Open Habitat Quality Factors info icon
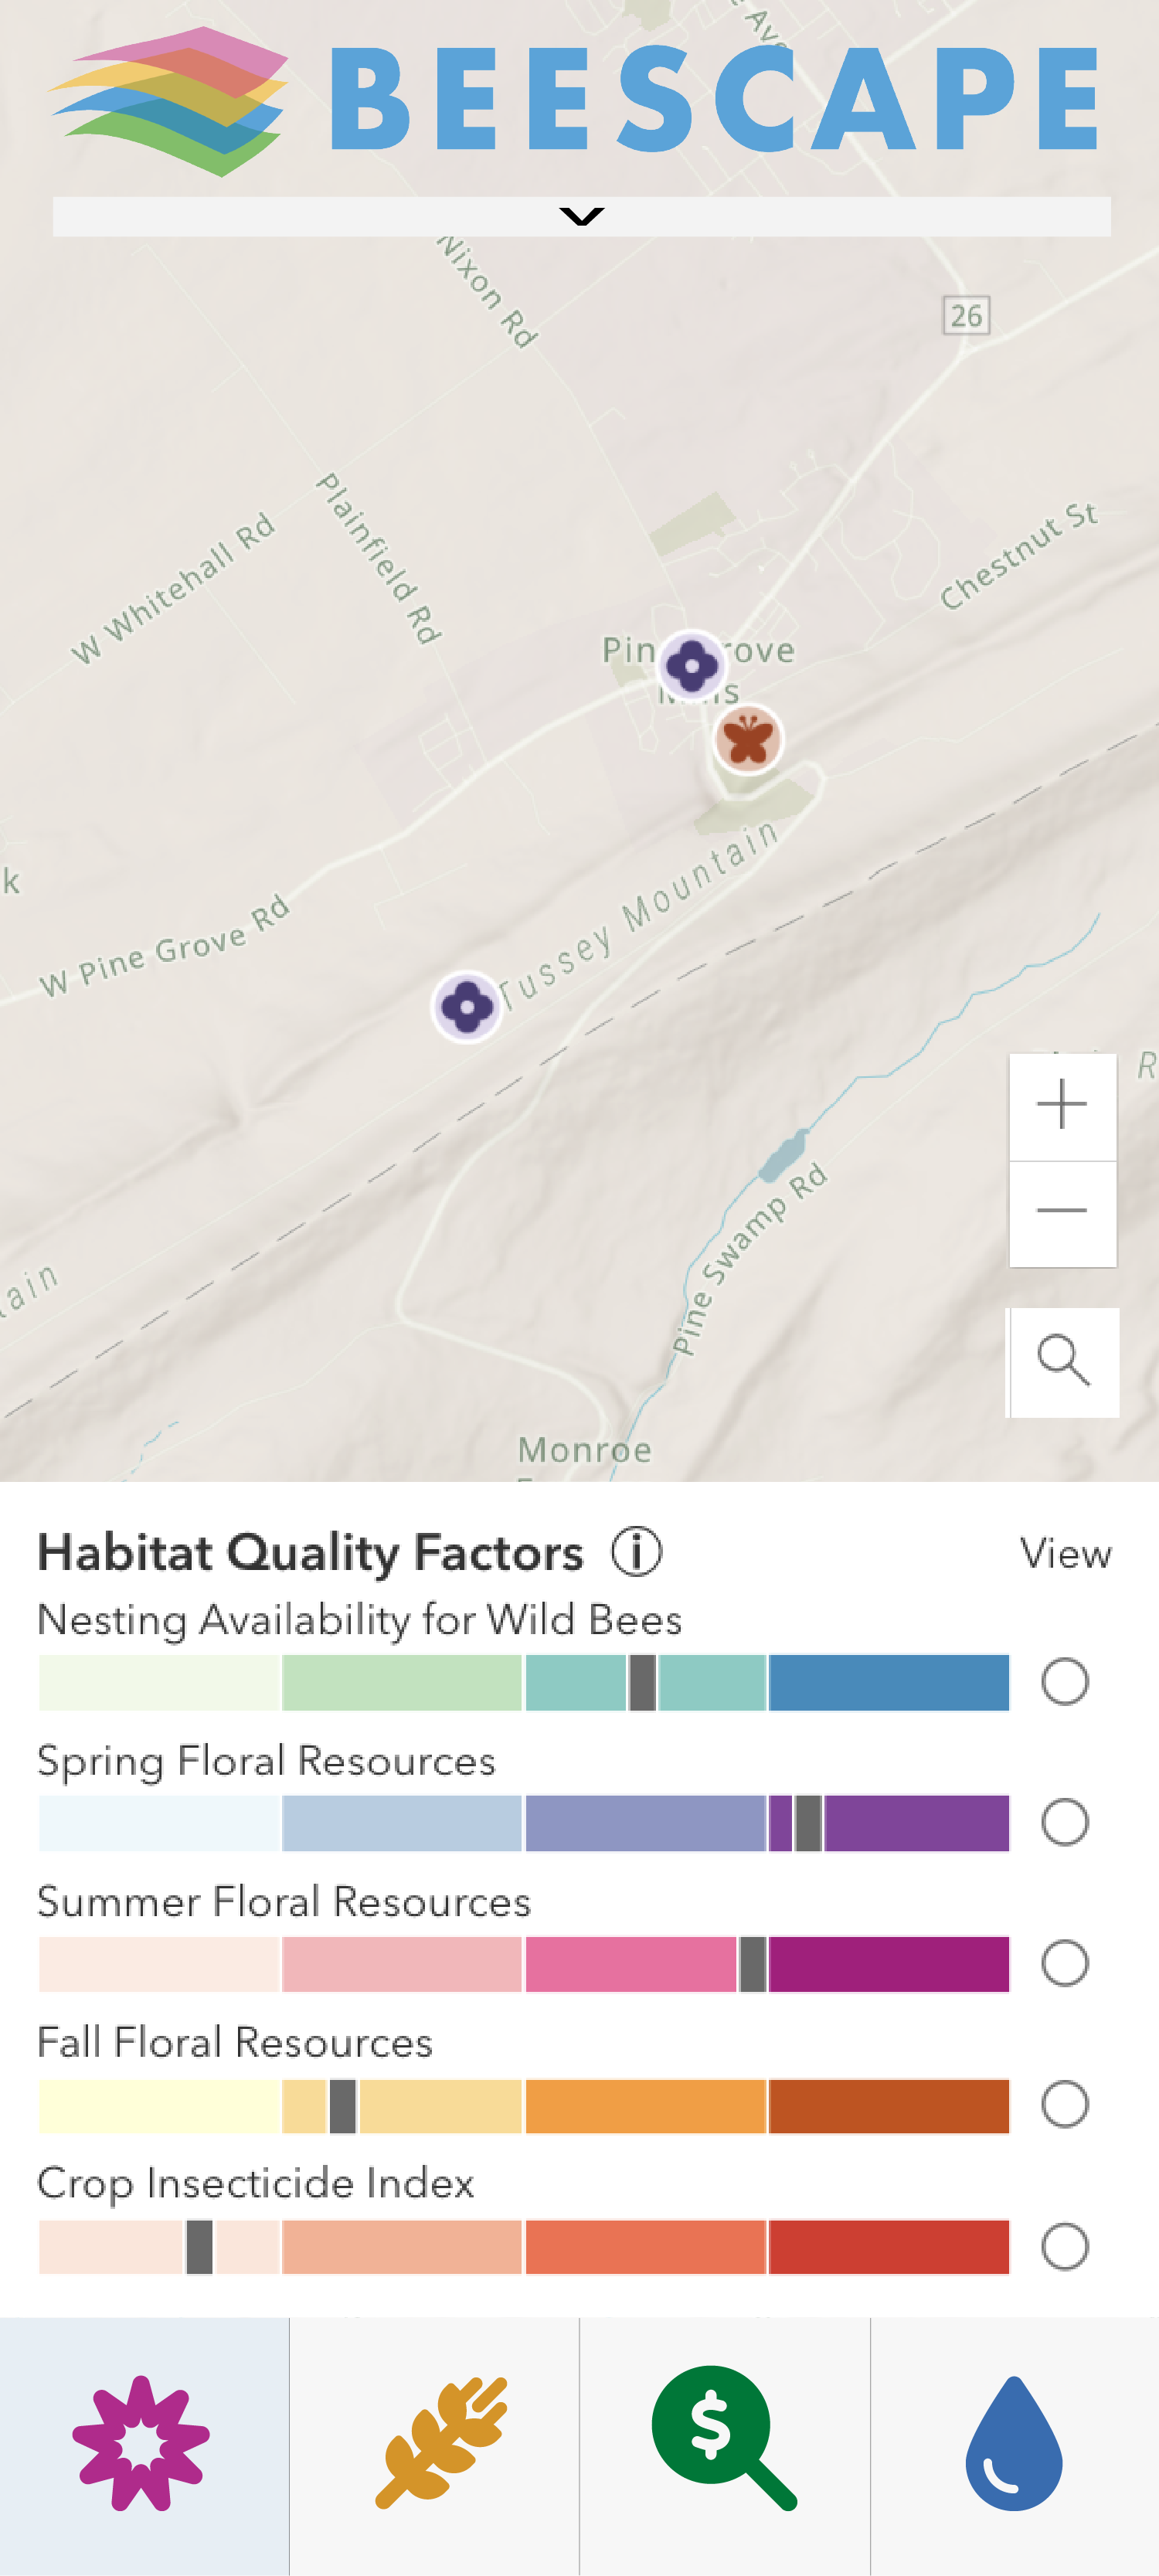The width and height of the screenshot is (1159, 2576). [x=637, y=1552]
